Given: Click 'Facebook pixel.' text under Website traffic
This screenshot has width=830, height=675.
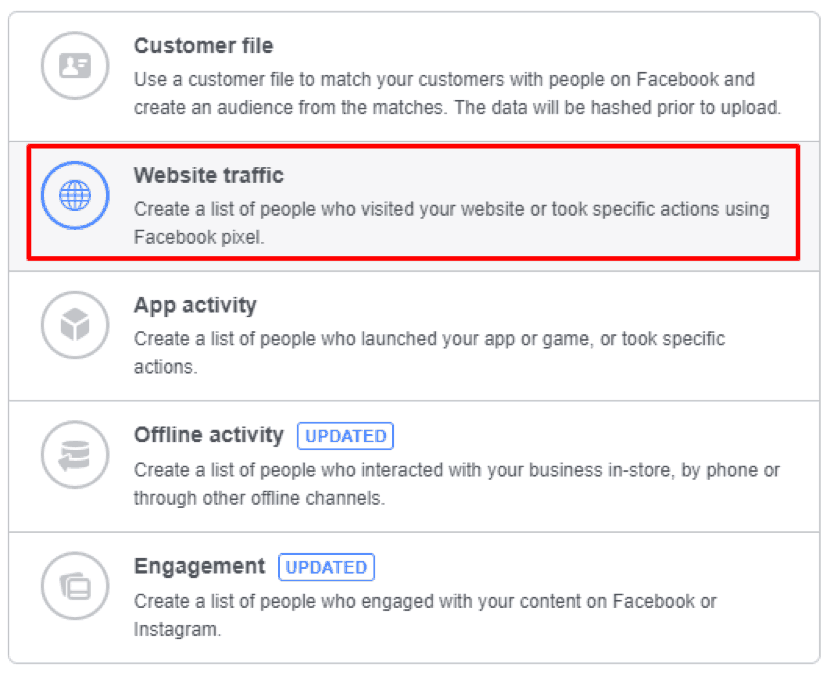Looking at the screenshot, I should point(199,237).
